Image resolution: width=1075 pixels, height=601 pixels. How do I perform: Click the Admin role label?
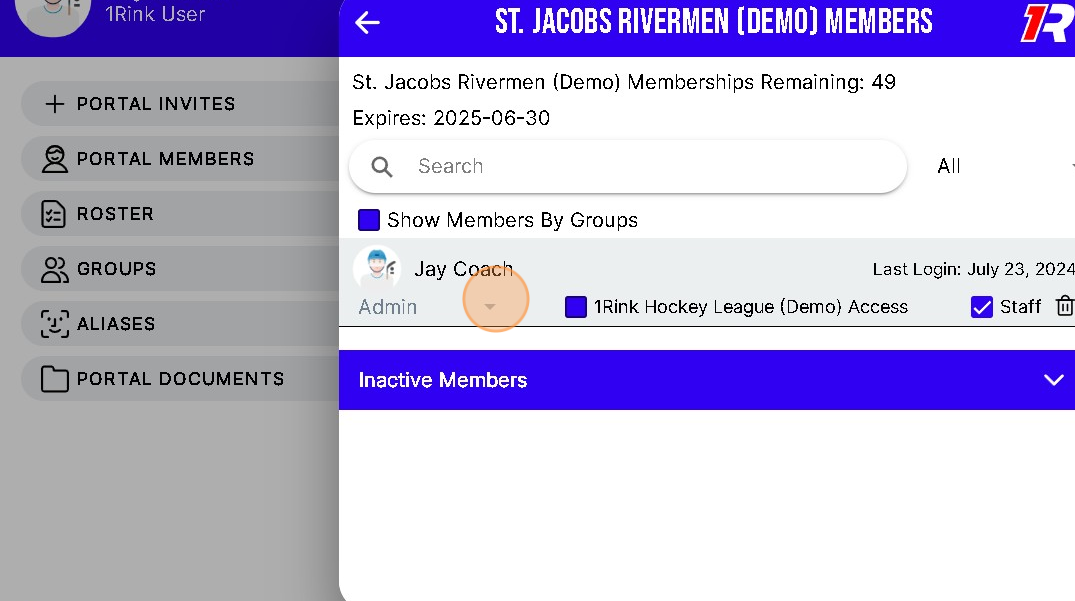click(x=387, y=307)
